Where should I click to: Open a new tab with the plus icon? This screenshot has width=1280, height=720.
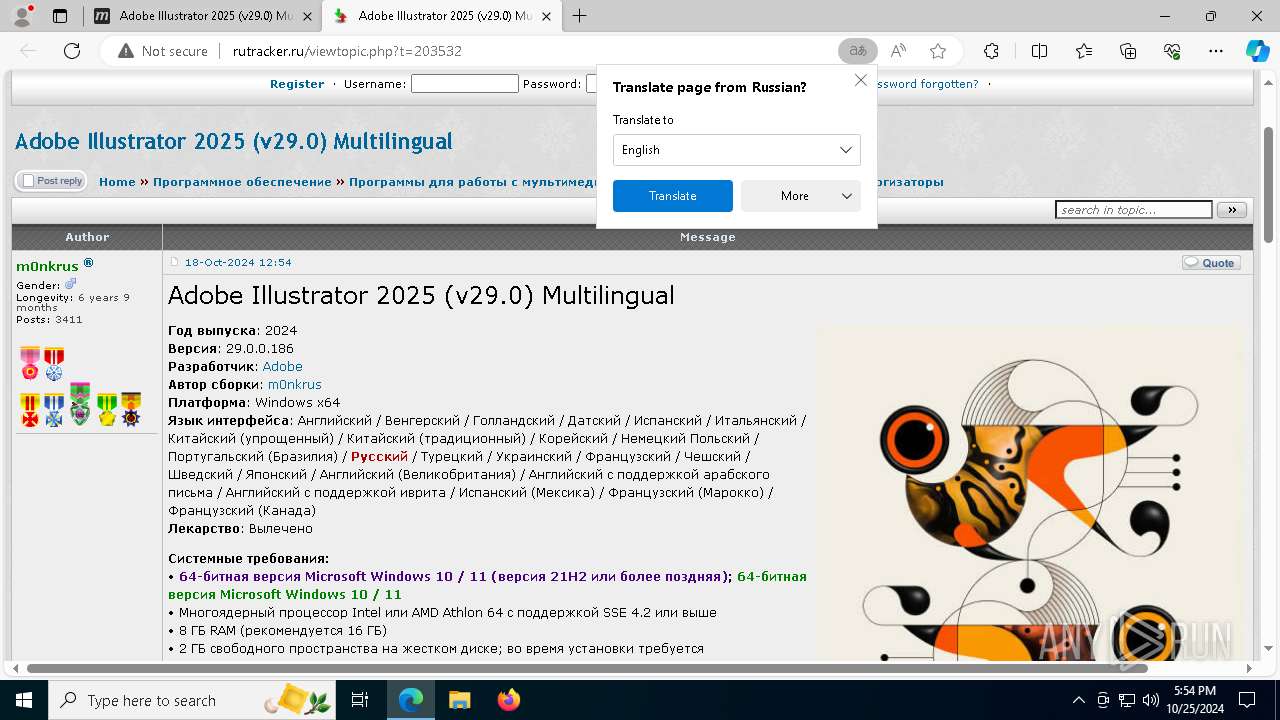[x=579, y=16]
